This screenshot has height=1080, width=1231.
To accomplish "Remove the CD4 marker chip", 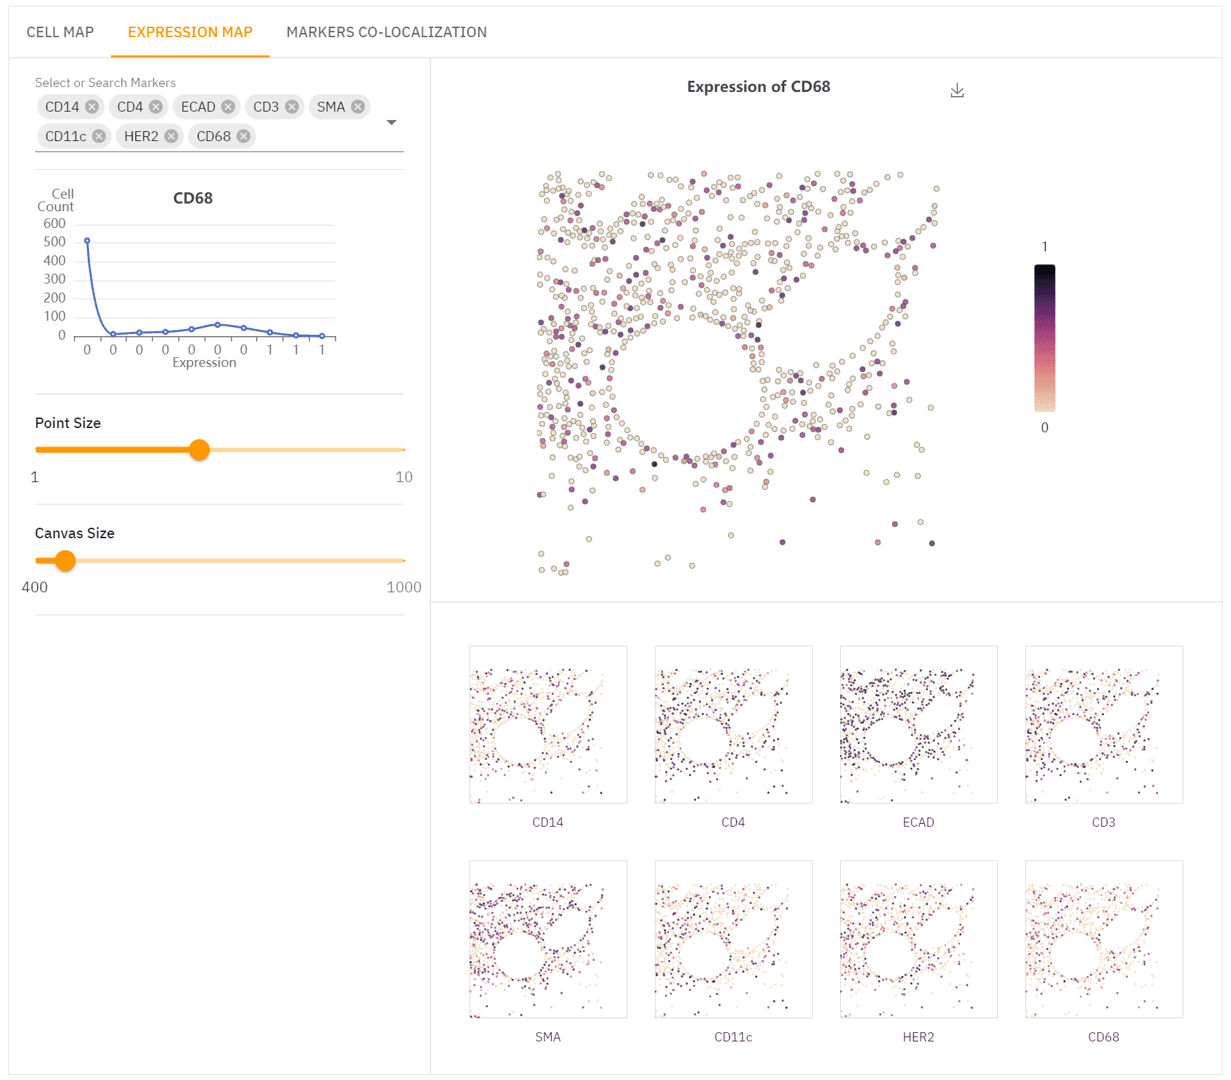I will (156, 107).
